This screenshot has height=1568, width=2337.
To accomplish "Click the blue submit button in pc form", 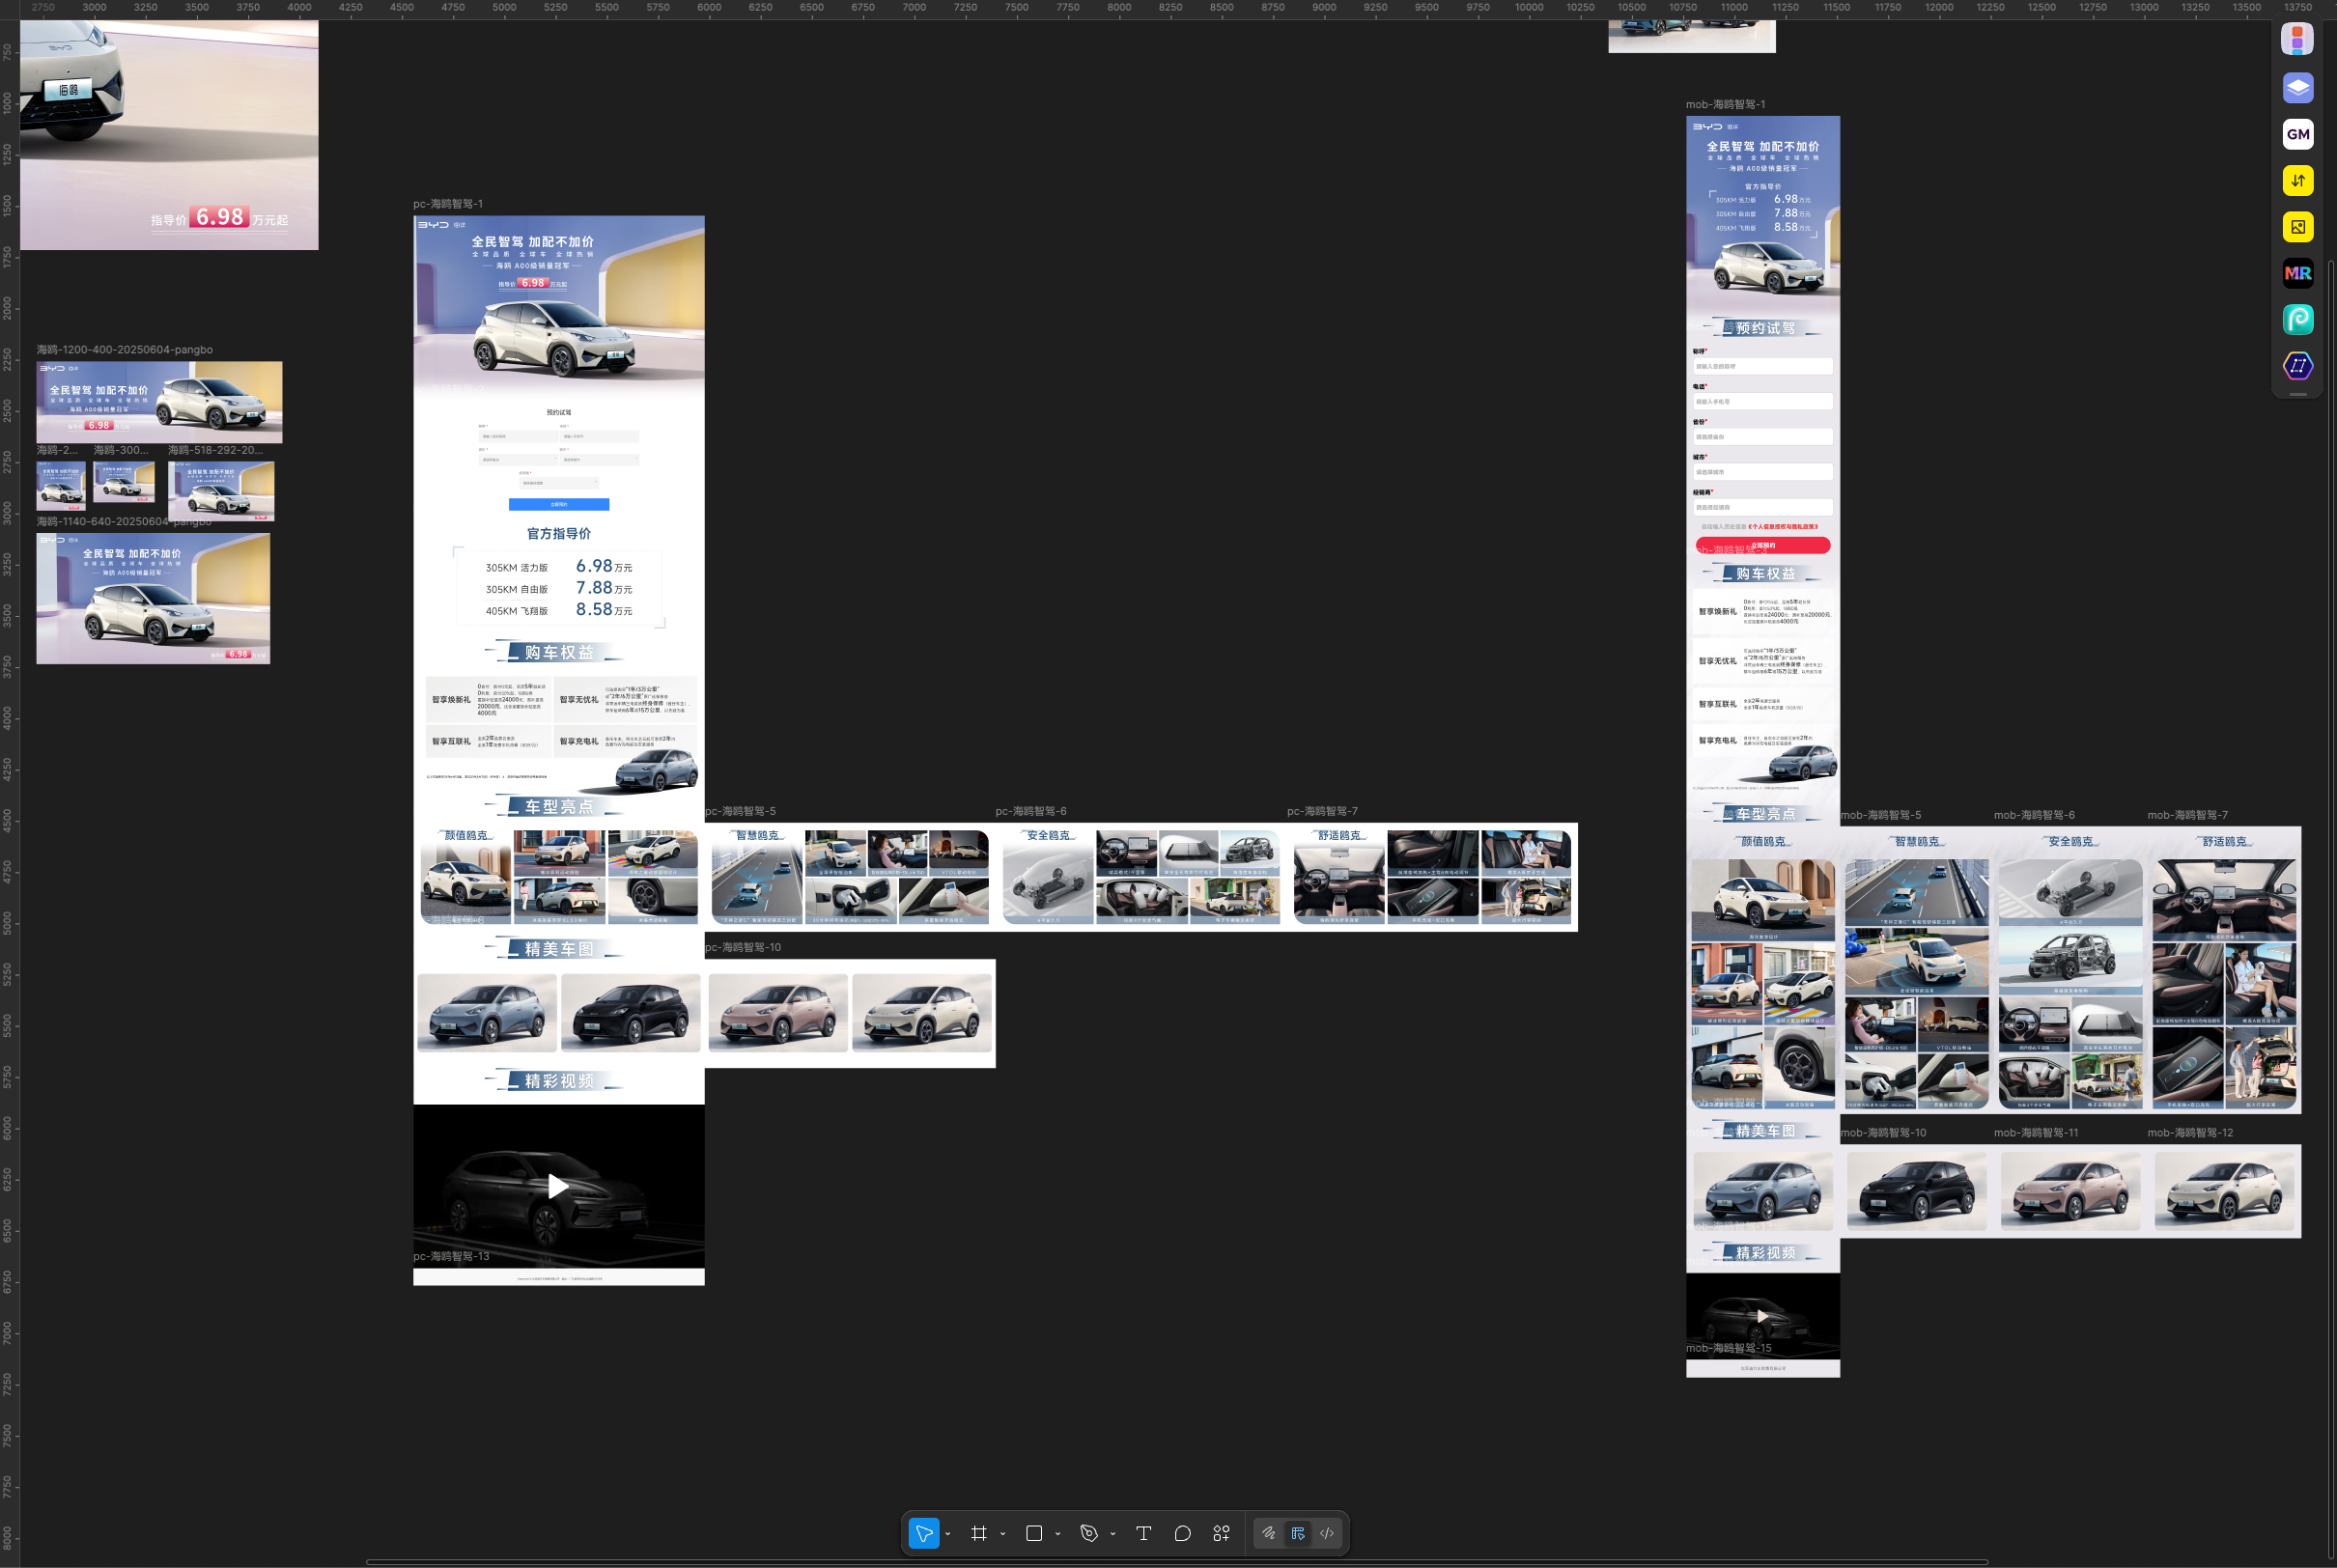I will [558, 504].
